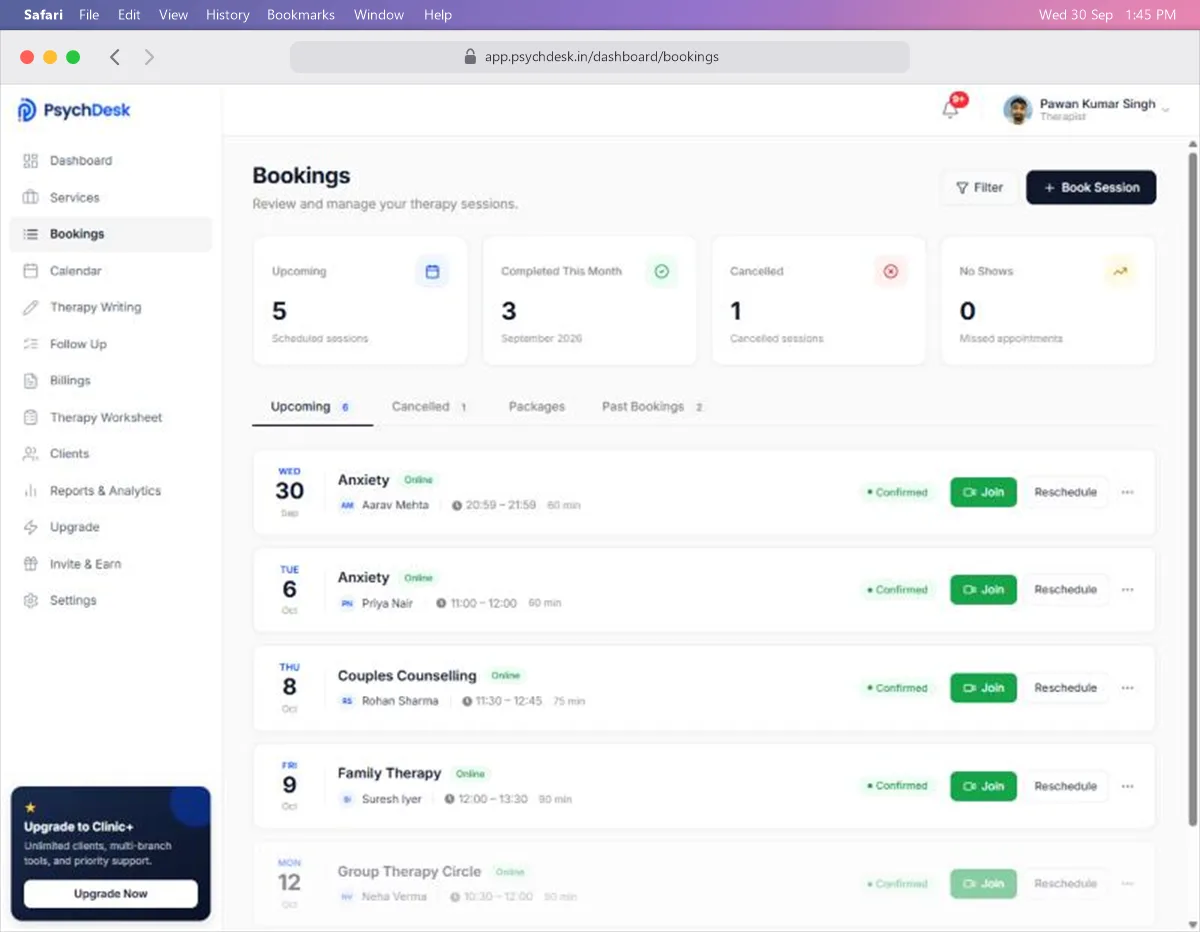Reschedule the Aarav Mehta session

click(x=1065, y=492)
